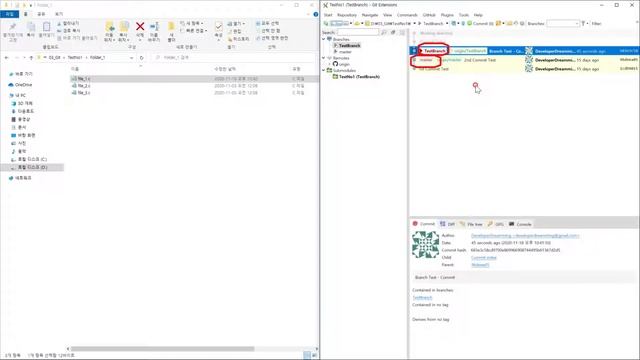Click the move to (이동 위치) icon

[109, 27]
